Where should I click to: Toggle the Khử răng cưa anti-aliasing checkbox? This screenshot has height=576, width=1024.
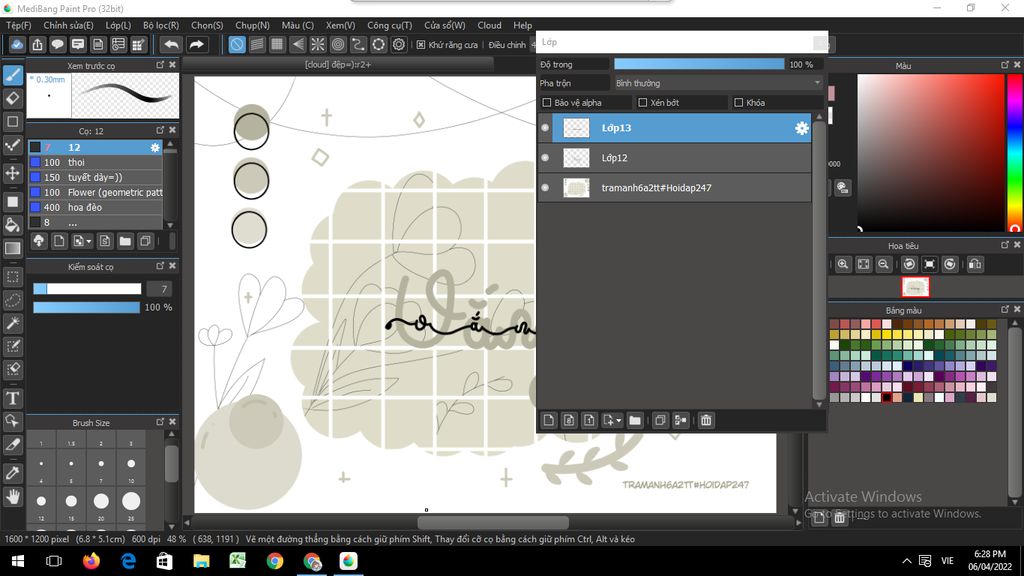421,44
